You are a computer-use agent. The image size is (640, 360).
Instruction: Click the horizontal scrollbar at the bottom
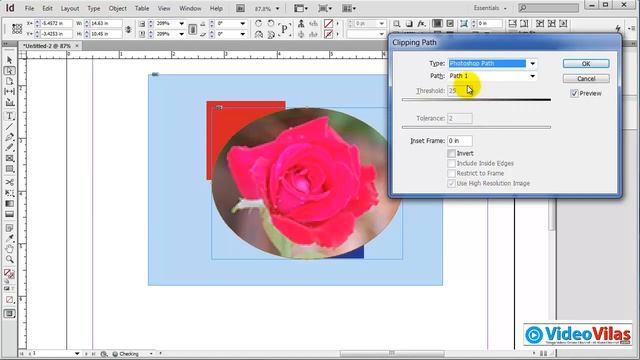392,353
